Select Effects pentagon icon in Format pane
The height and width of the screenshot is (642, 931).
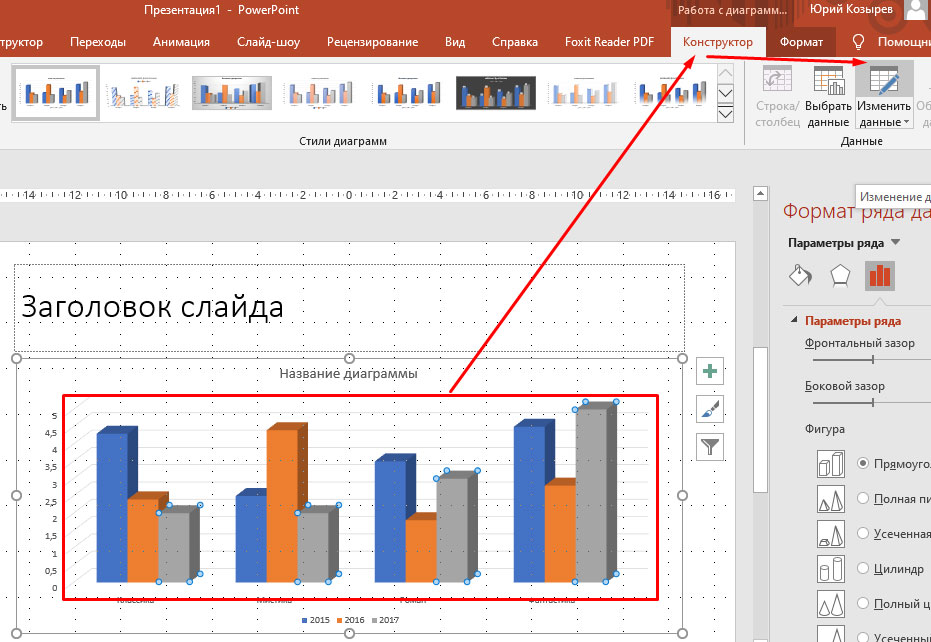(x=840, y=276)
